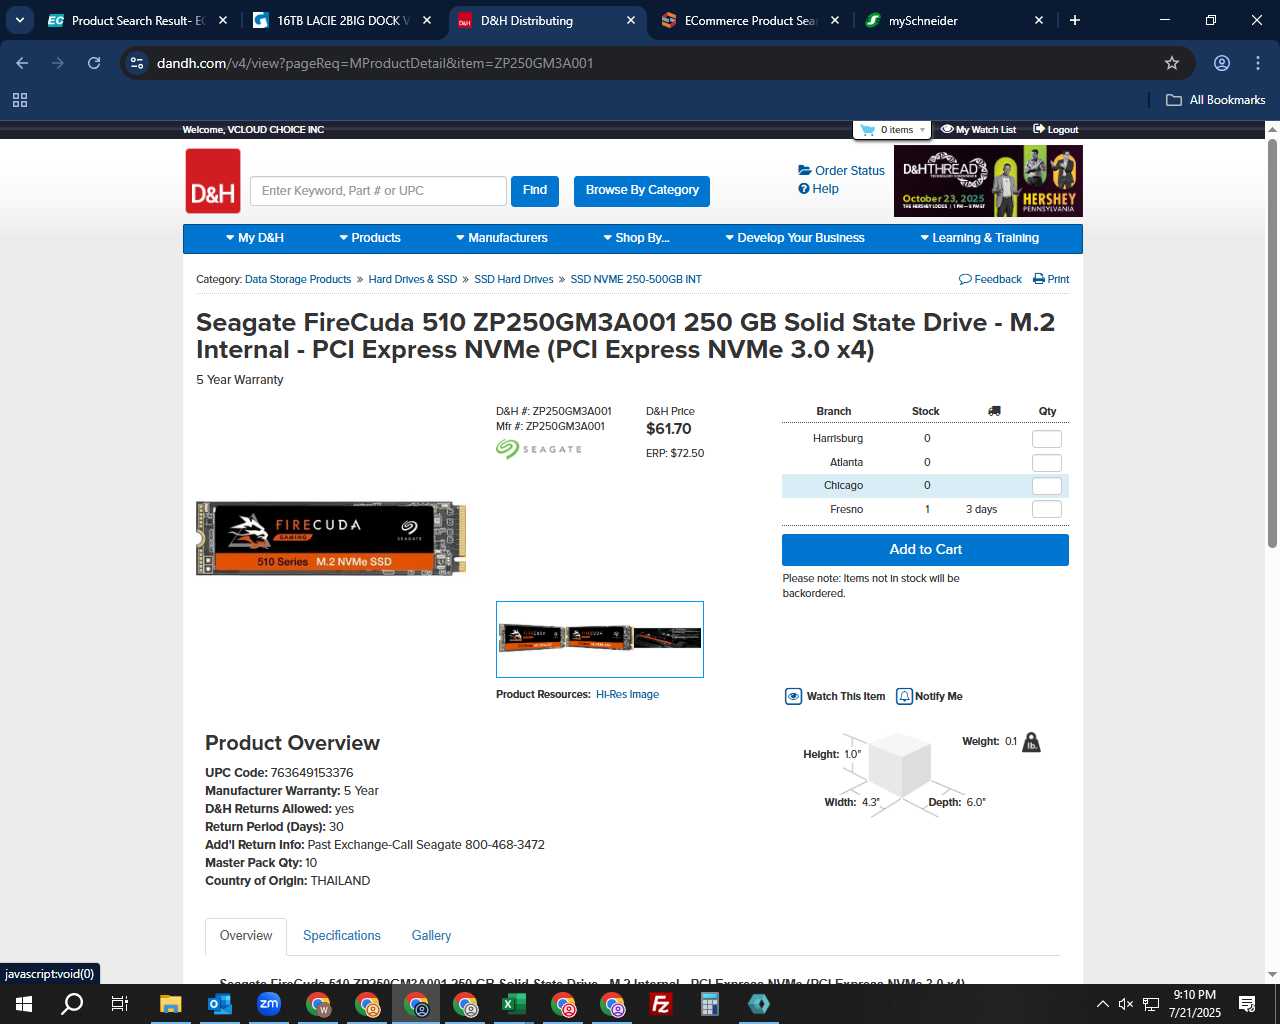Screen dimensions: 1280x1024
Task: Expand the cart items dropdown arrow
Action: (922, 130)
